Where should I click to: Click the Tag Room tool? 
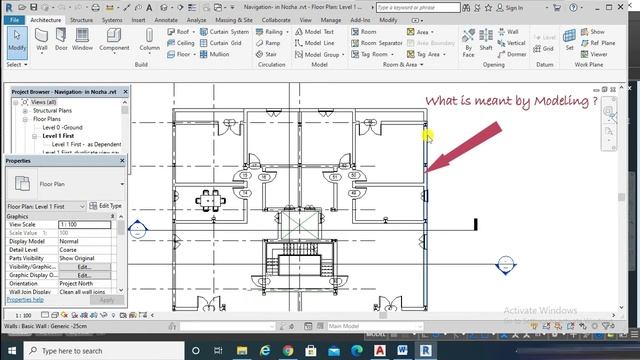[372, 54]
